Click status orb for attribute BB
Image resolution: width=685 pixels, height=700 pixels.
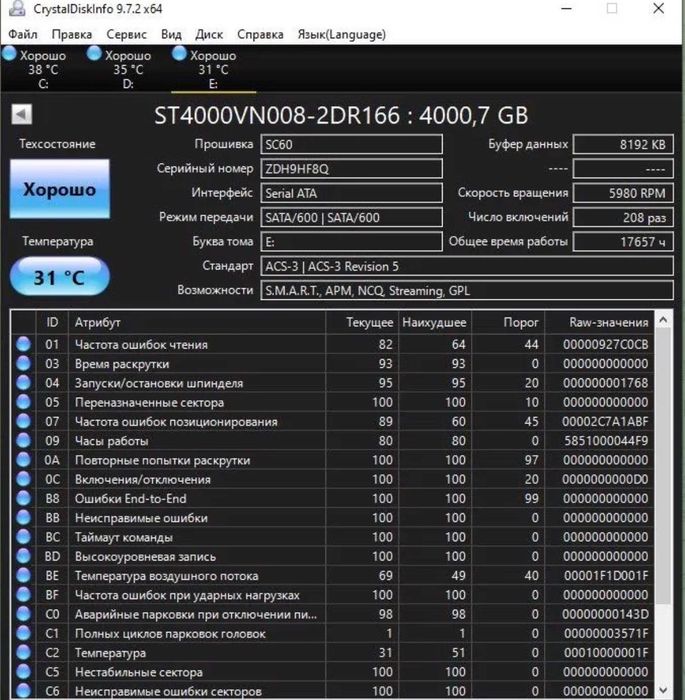(x=23, y=517)
